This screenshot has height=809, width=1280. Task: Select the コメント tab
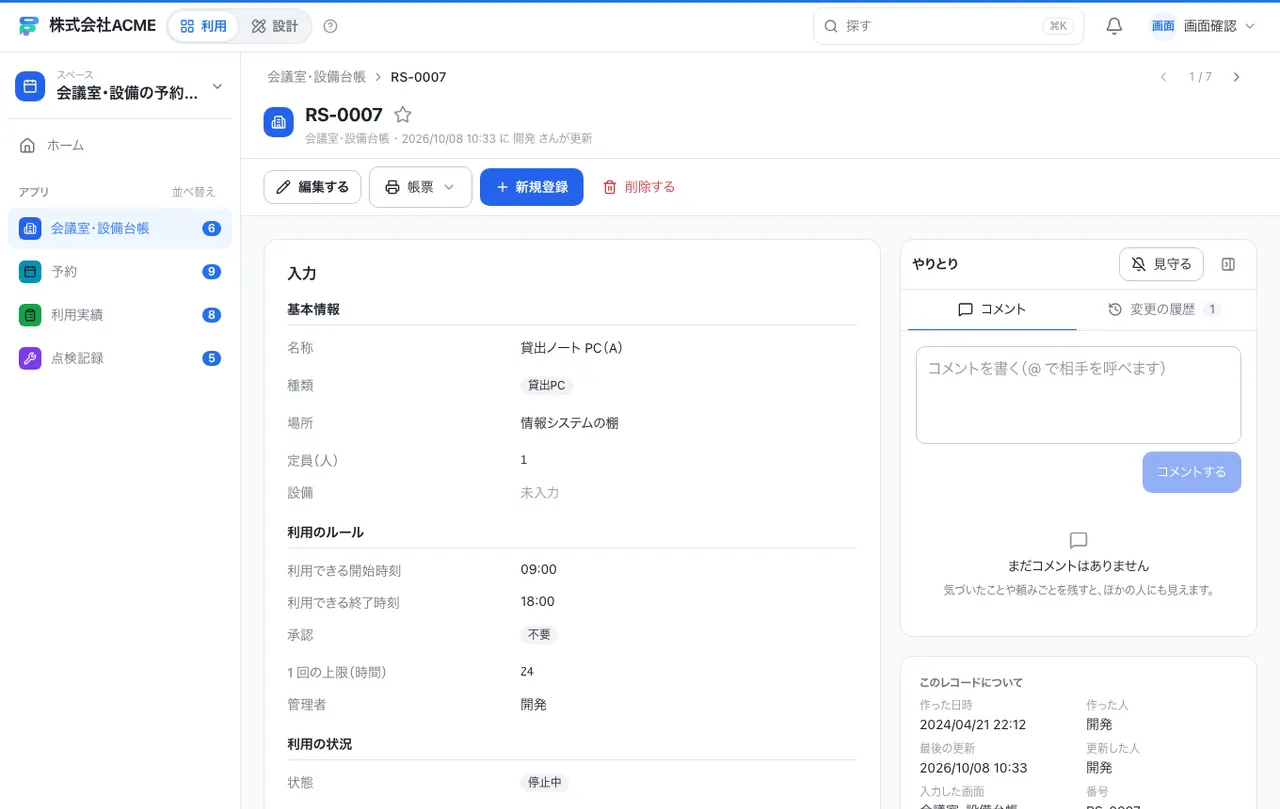point(992,310)
